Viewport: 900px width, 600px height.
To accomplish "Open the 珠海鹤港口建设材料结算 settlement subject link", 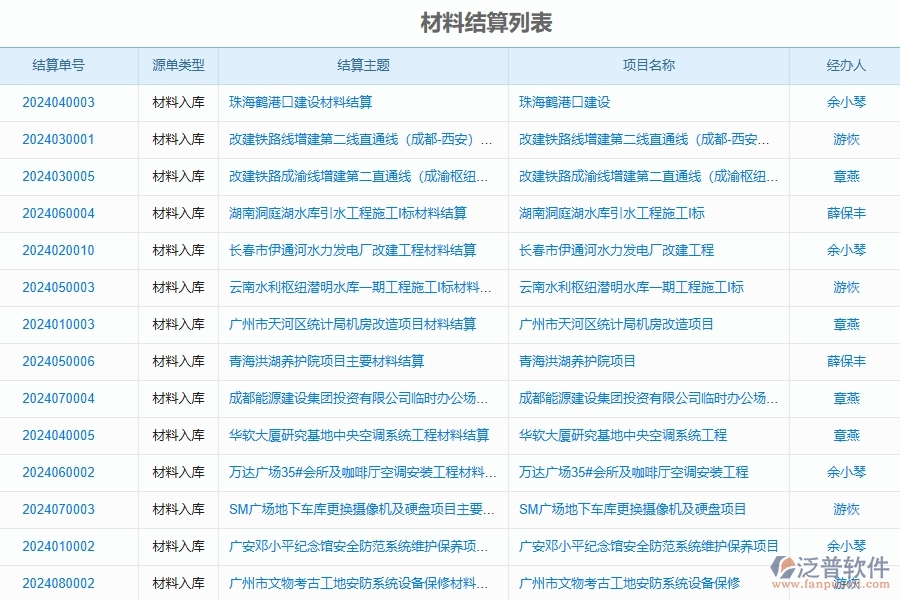I will (299, 102).
